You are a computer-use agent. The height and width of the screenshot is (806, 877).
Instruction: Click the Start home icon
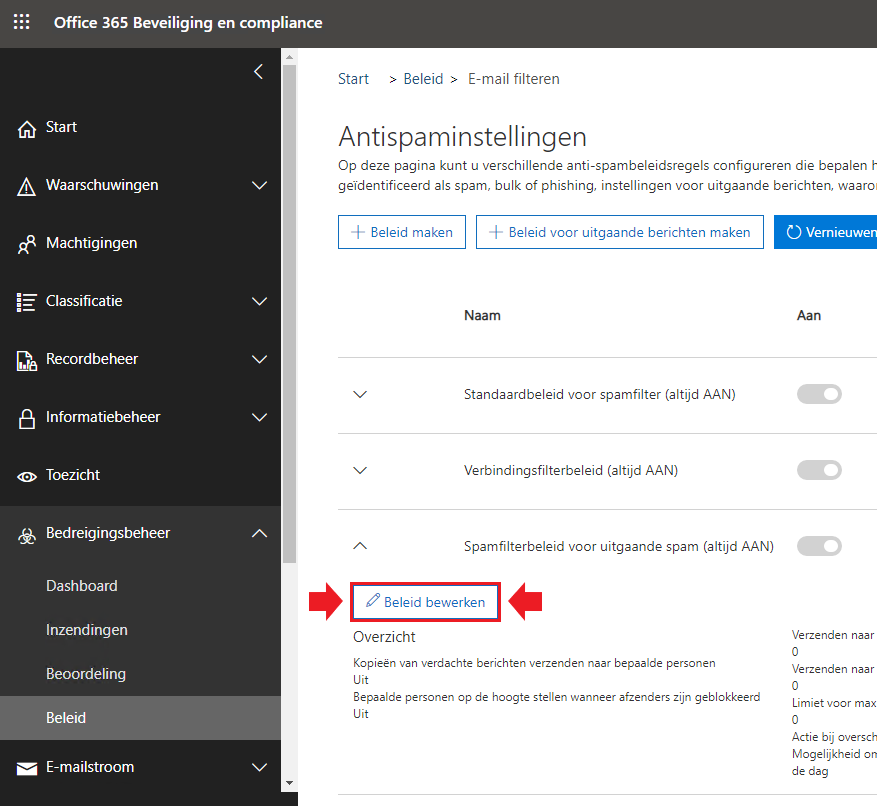[x=26, y=129]
